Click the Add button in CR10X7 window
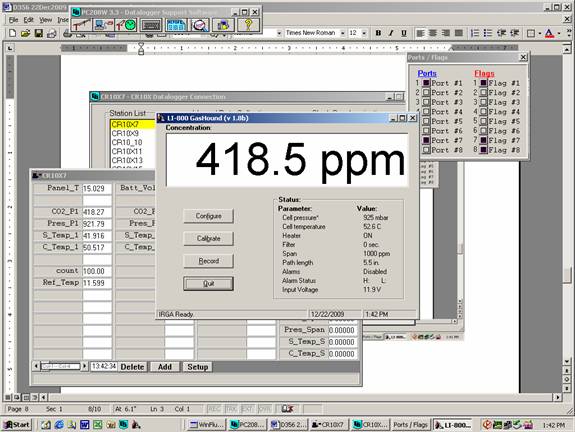Viewport: 575px width, 432px height. (165, 367)
